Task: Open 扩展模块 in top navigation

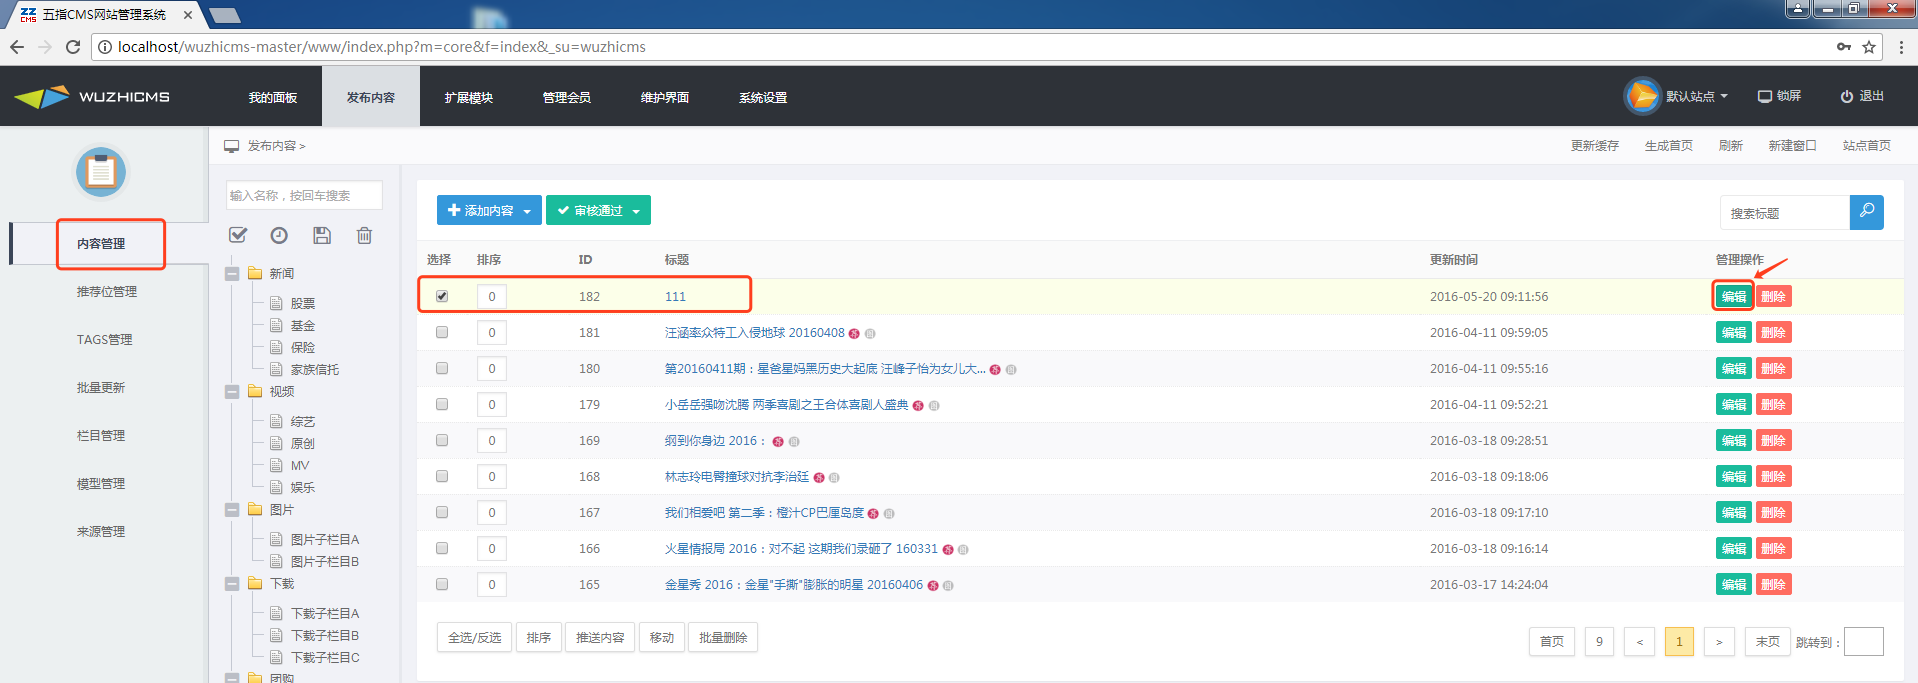Action: [469, 97]
